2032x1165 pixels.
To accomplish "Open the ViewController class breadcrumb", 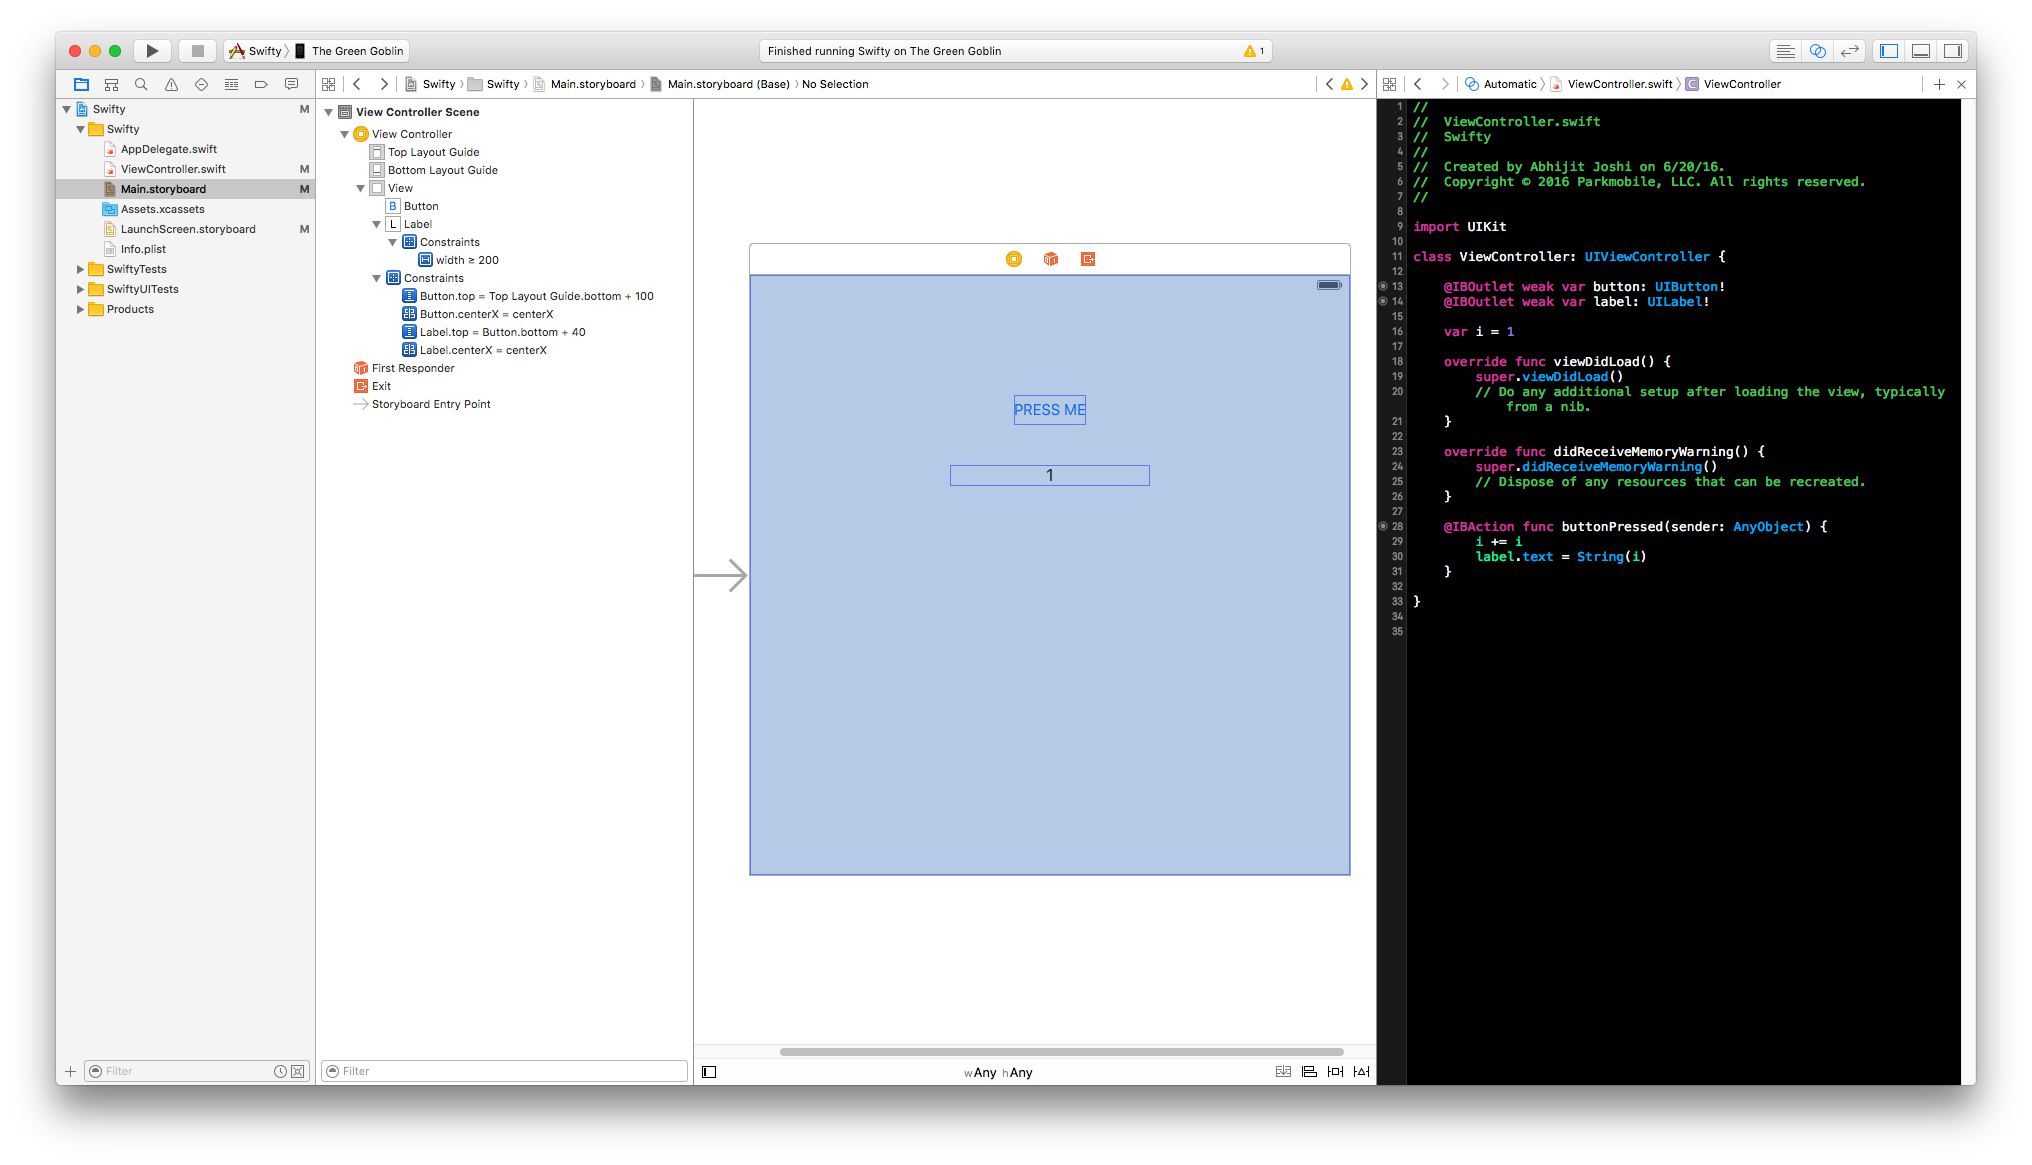I will pyautogui.click(x=1734, y=84).
